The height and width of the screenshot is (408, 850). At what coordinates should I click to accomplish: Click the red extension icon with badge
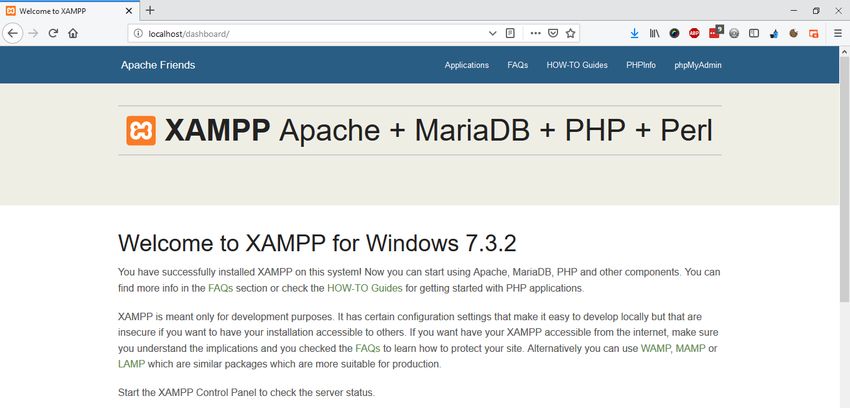(715, 32)
